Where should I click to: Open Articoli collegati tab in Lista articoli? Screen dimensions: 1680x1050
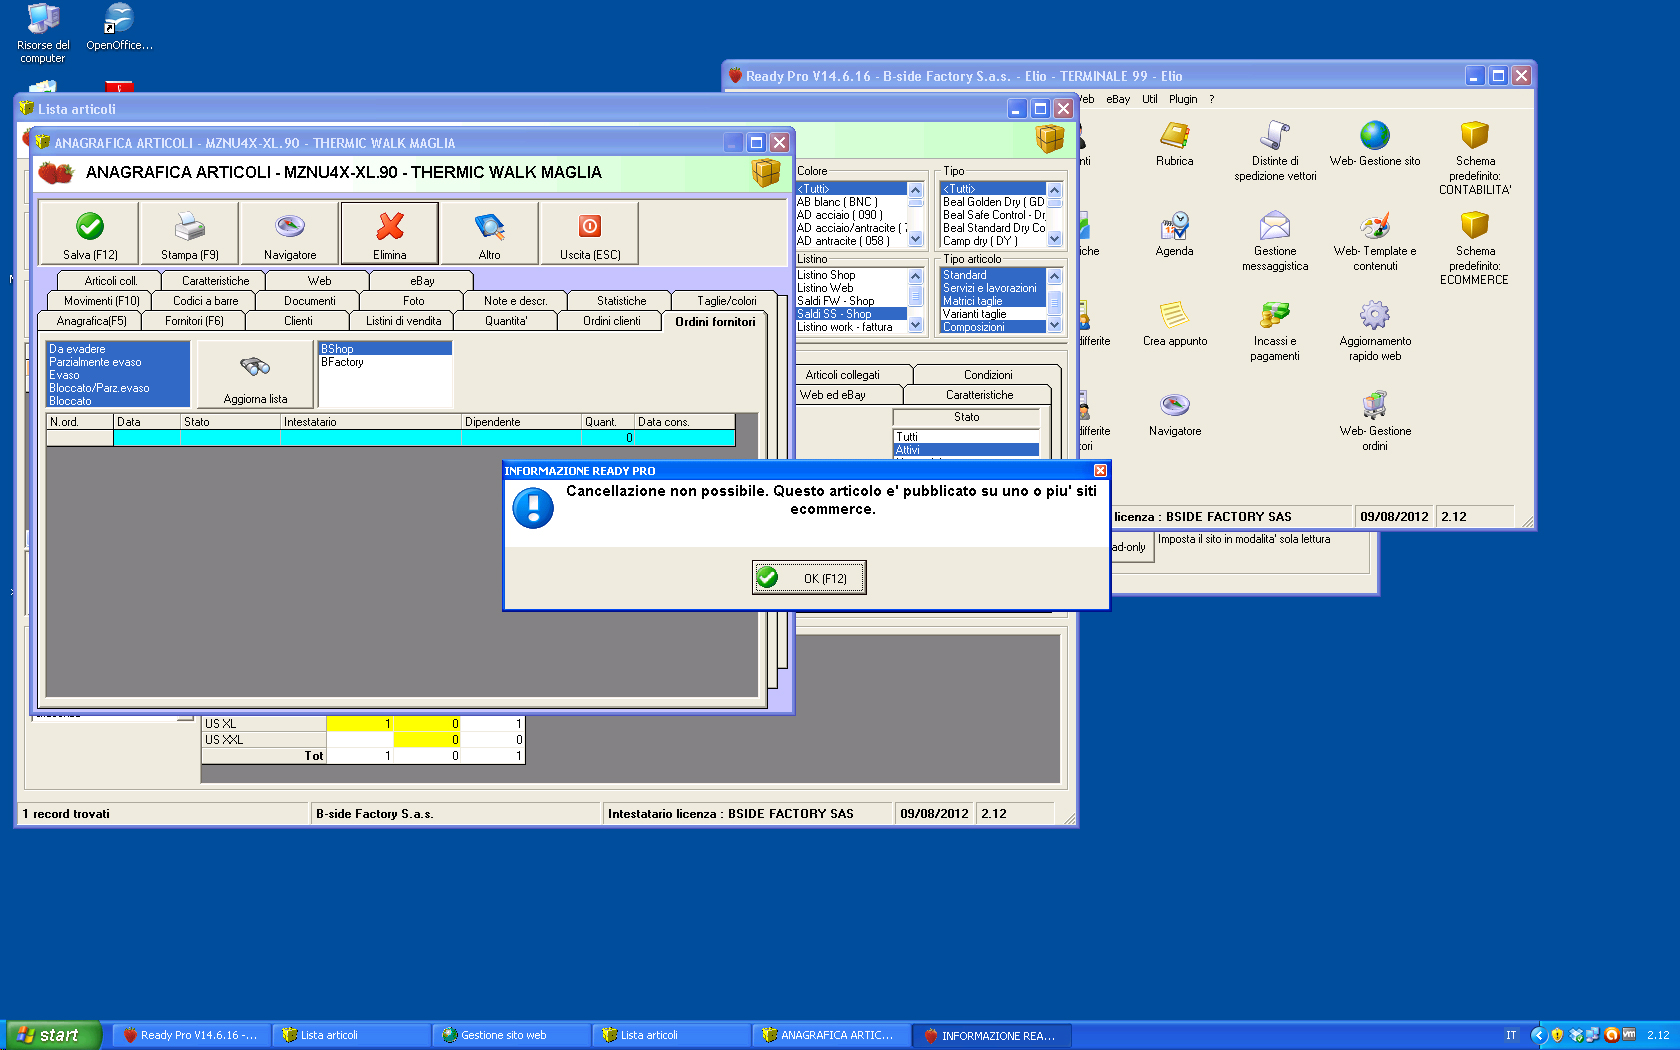point(842,375)
